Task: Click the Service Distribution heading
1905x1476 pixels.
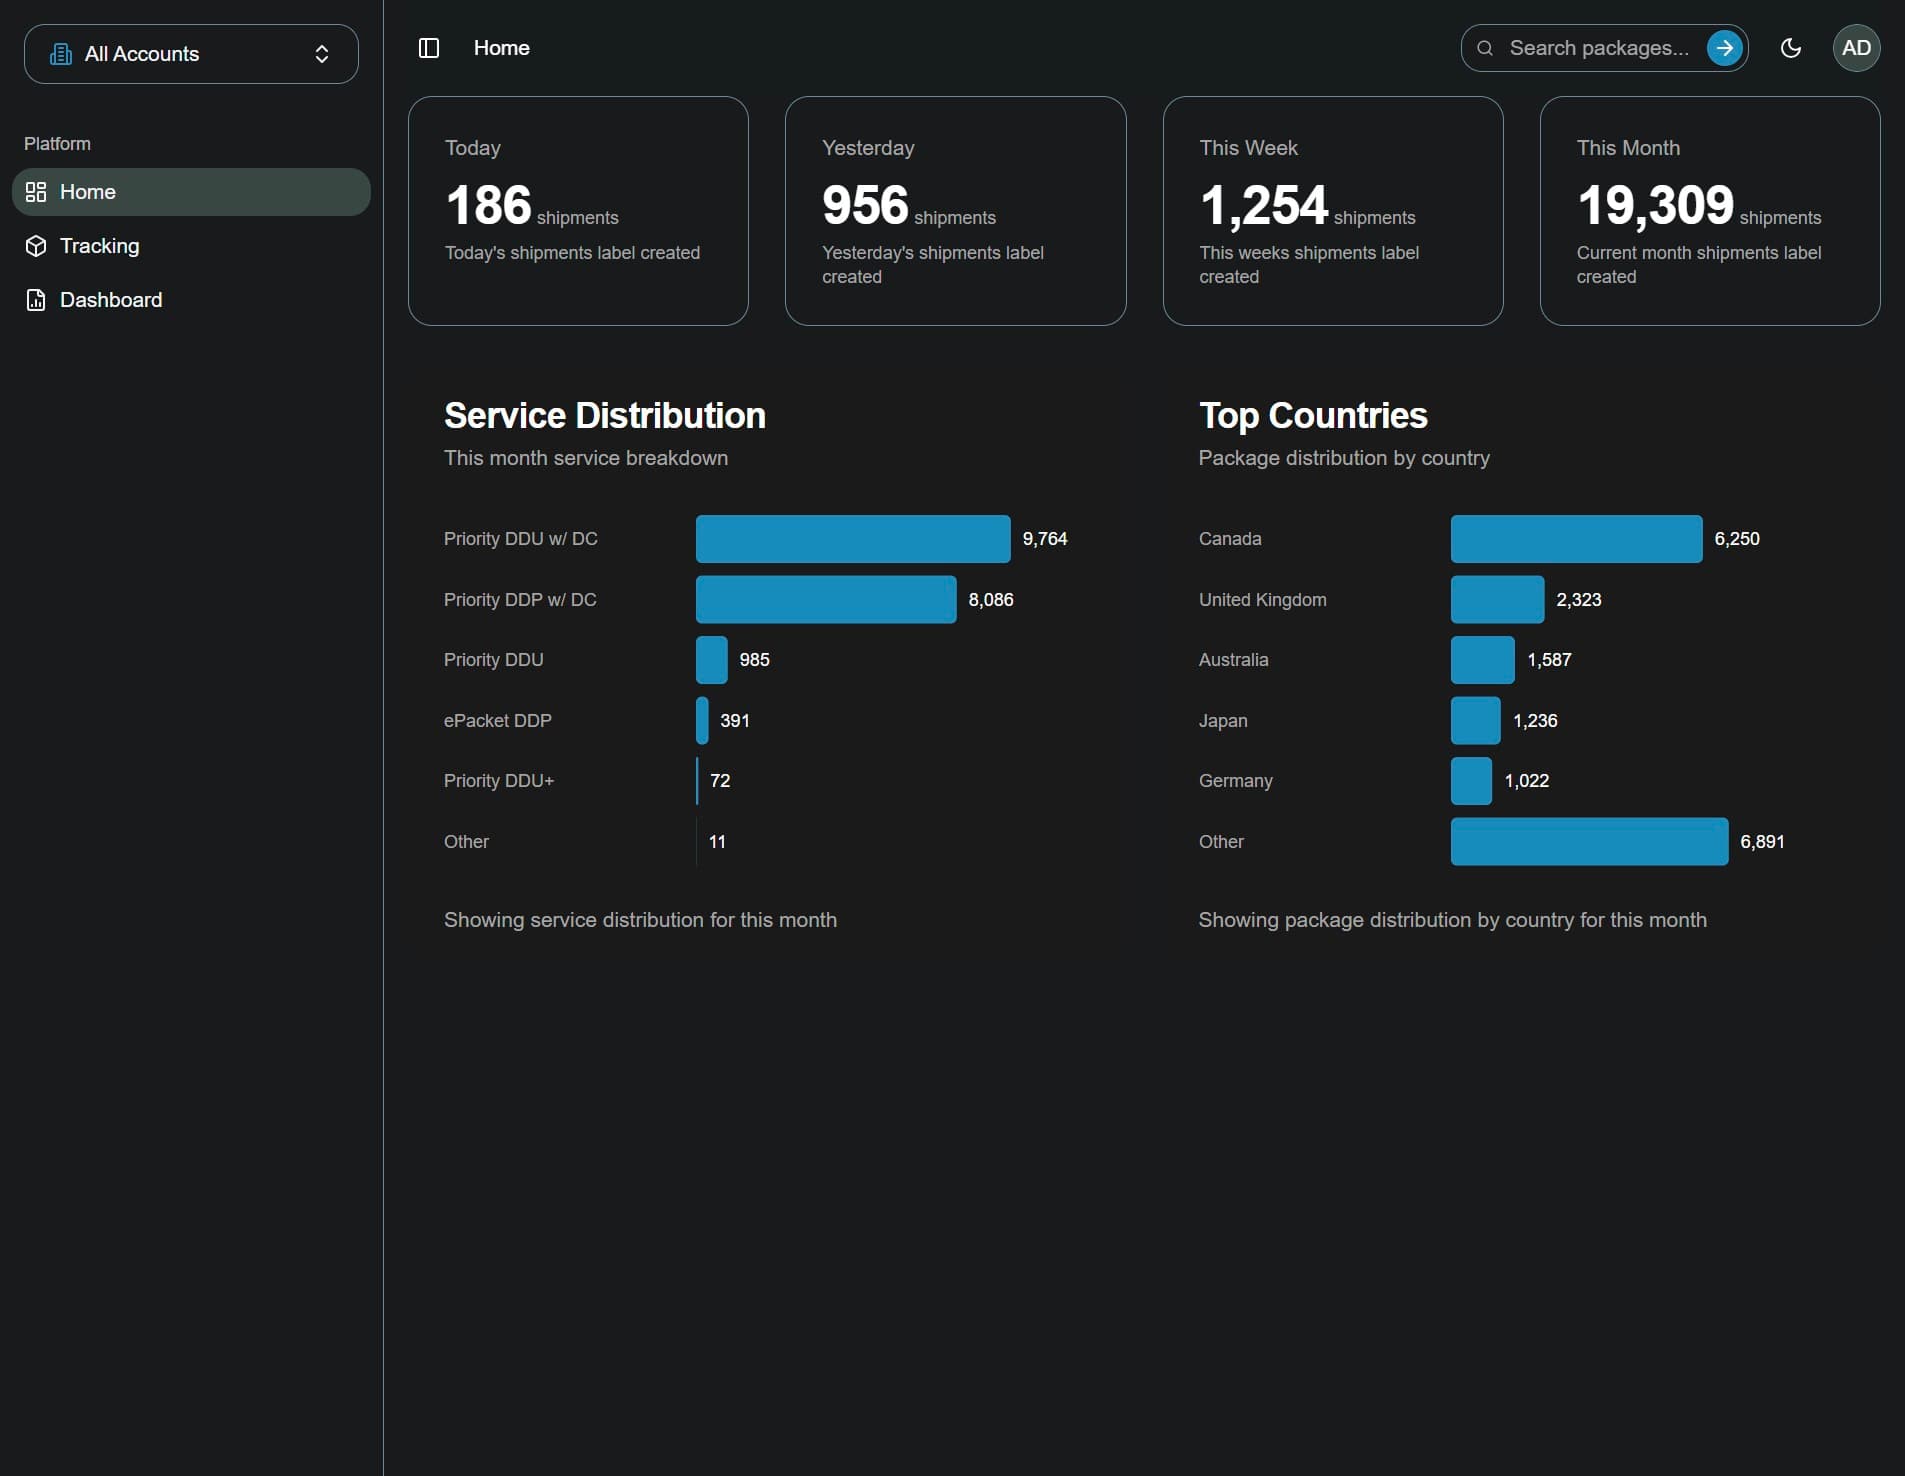Action: pyautogui.click(x=605, y=416)
